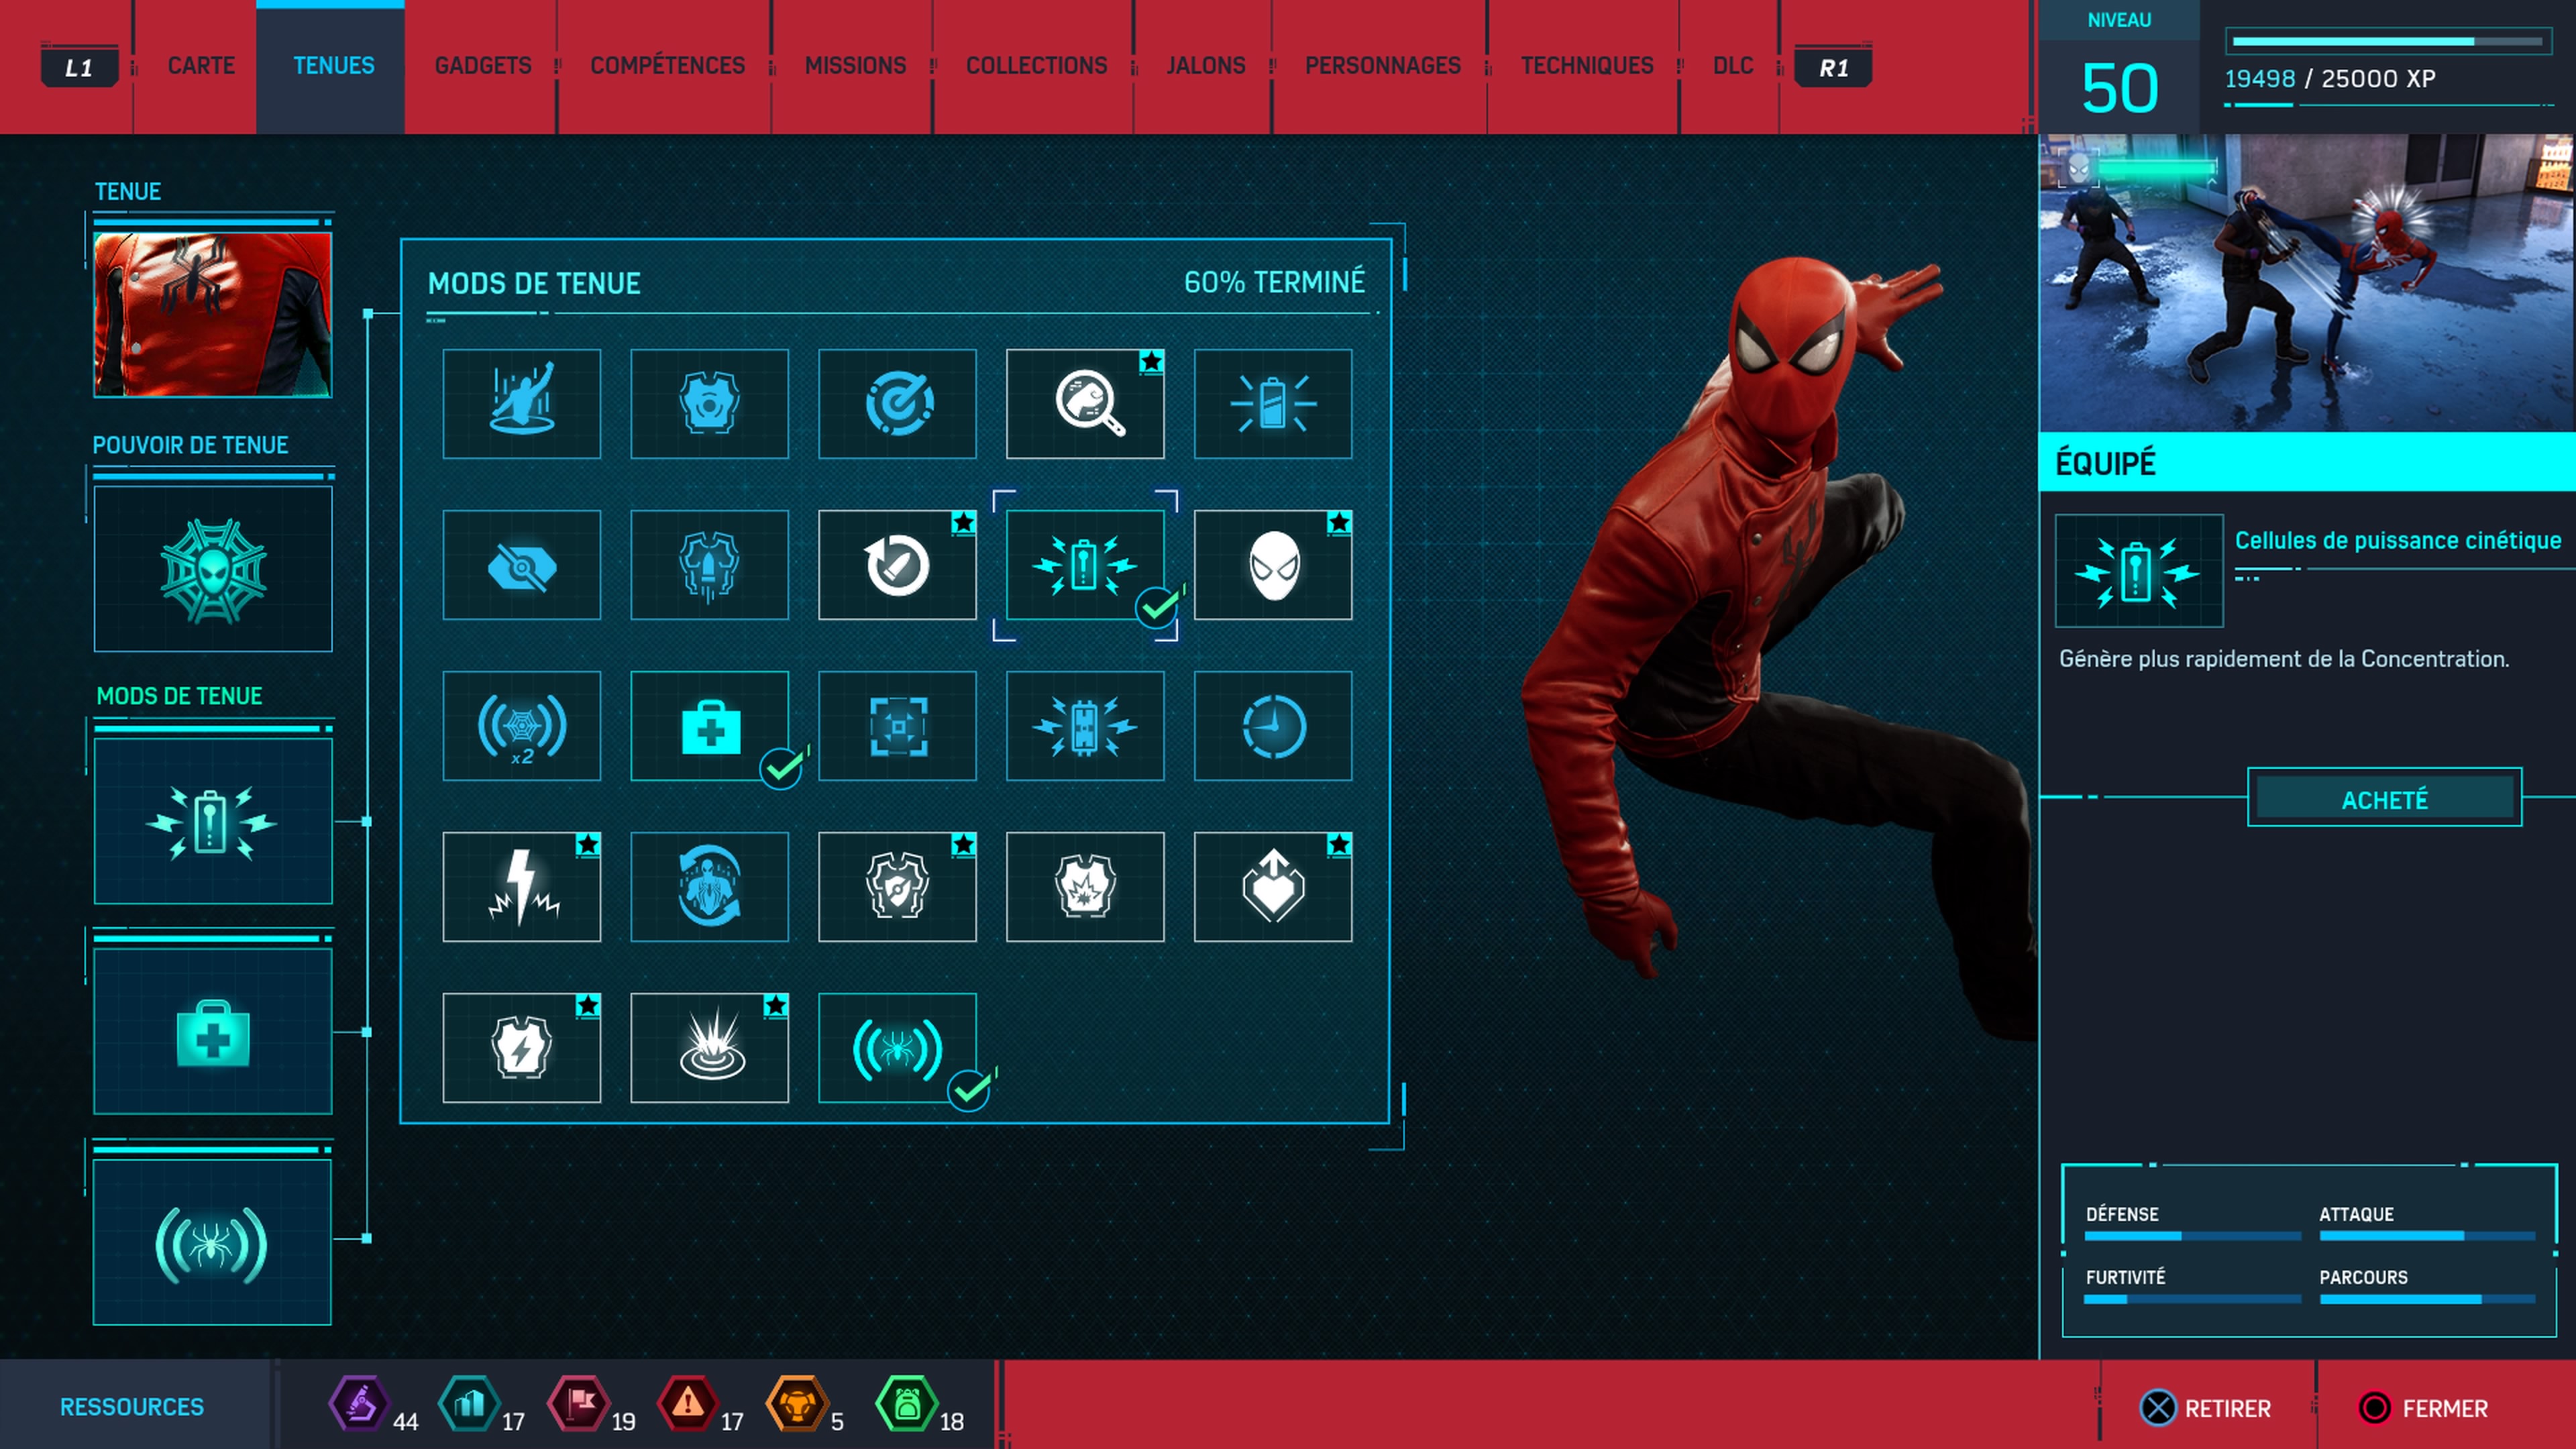This screenshot has height=1449, width=2576.
Task: Open the first mod slot with battery
Action: tap(213, 821)
